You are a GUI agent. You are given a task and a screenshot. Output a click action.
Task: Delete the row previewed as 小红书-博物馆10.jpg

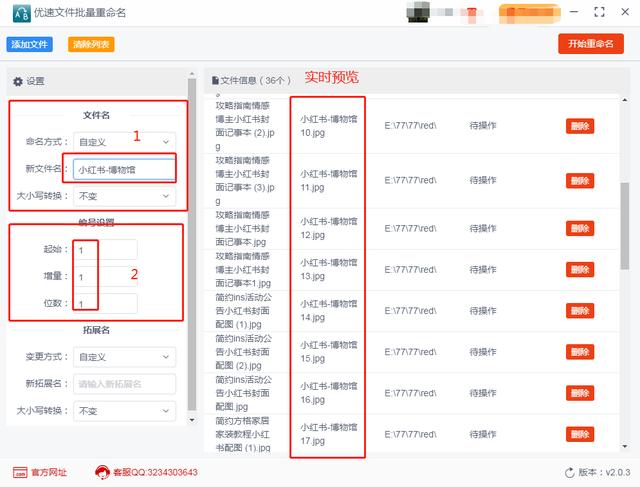coord(580,126)
